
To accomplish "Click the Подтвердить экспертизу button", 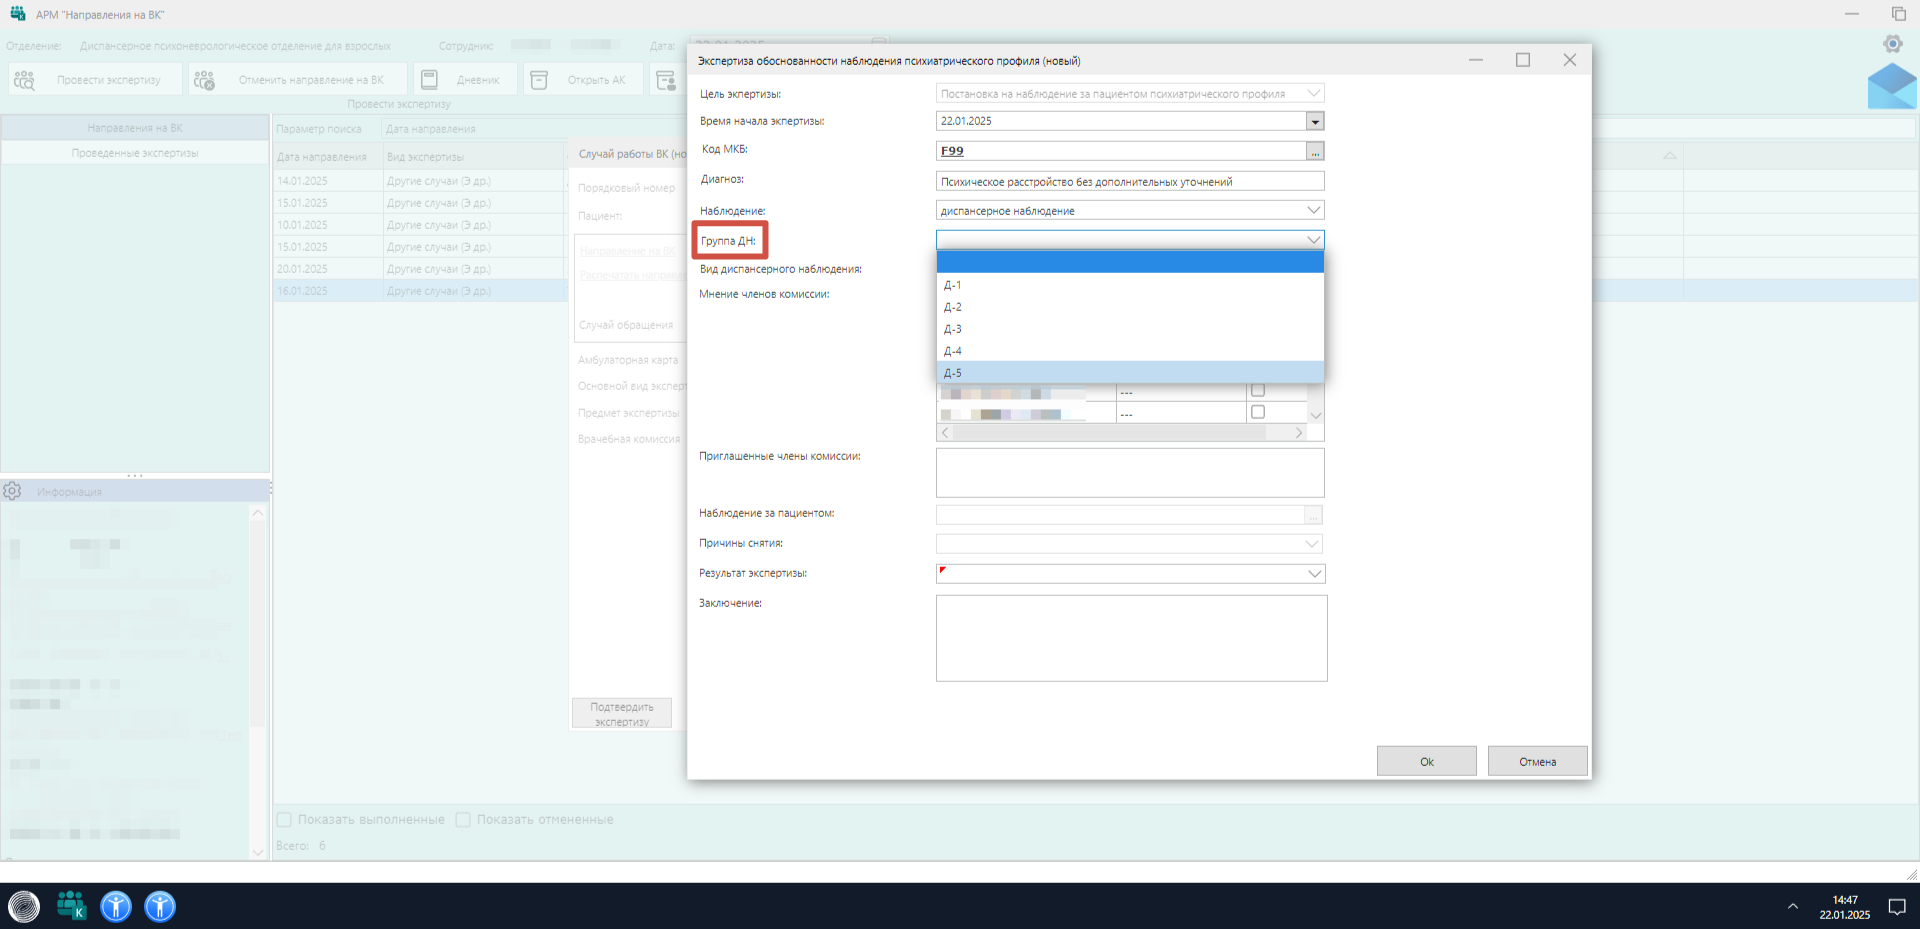I will (x=622, y=714).
